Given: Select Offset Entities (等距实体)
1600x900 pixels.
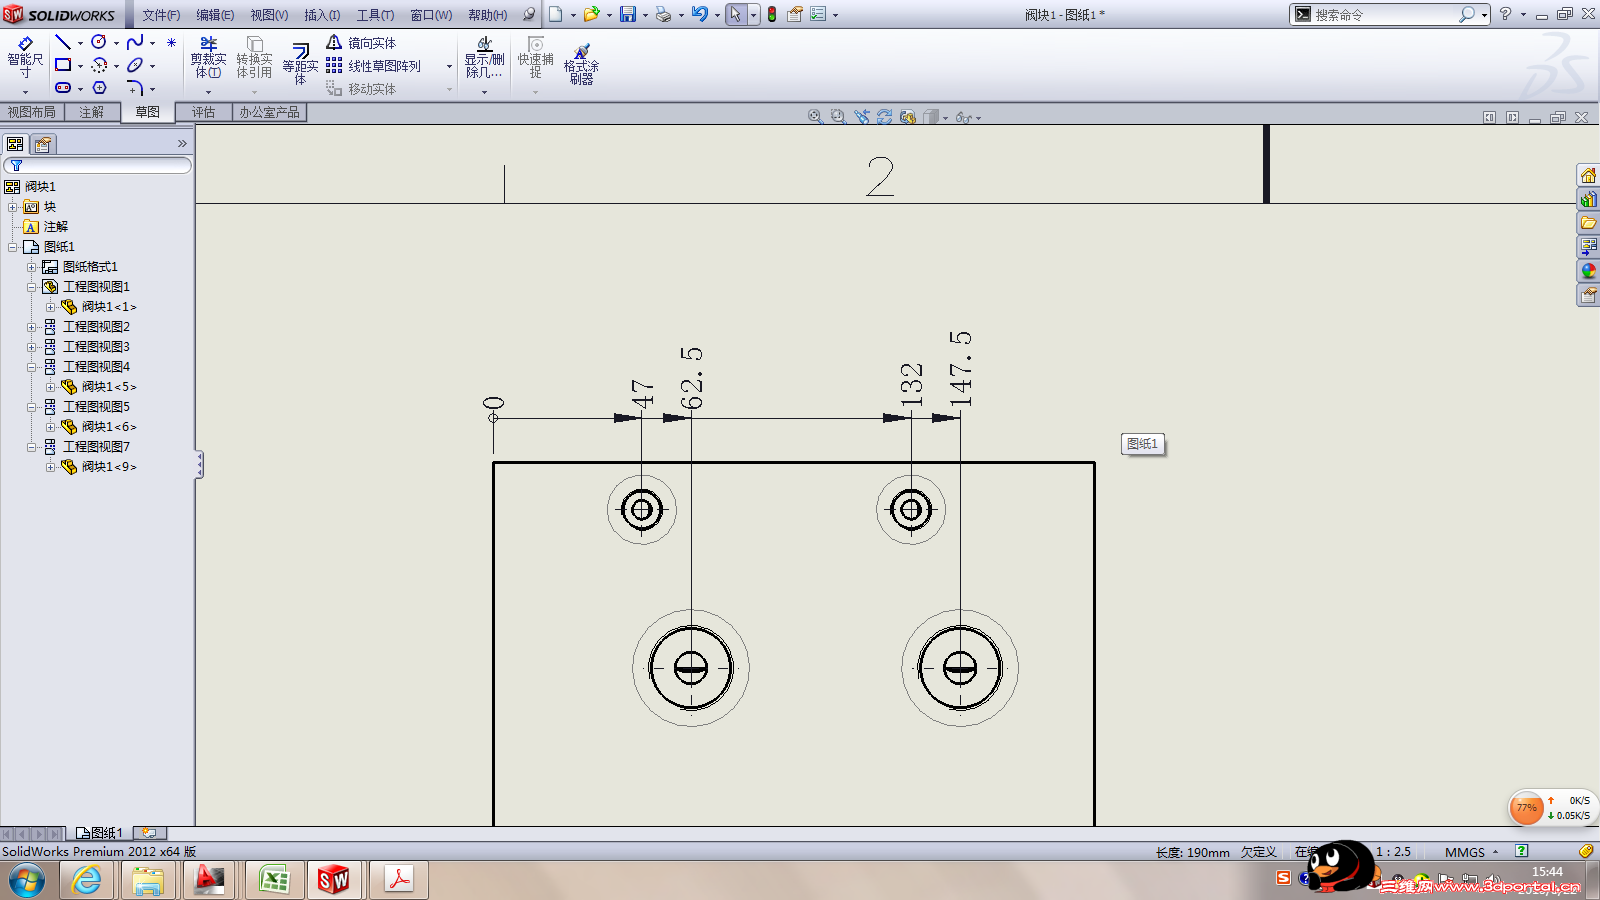Looking at the screenshot, I should (300, 64).
